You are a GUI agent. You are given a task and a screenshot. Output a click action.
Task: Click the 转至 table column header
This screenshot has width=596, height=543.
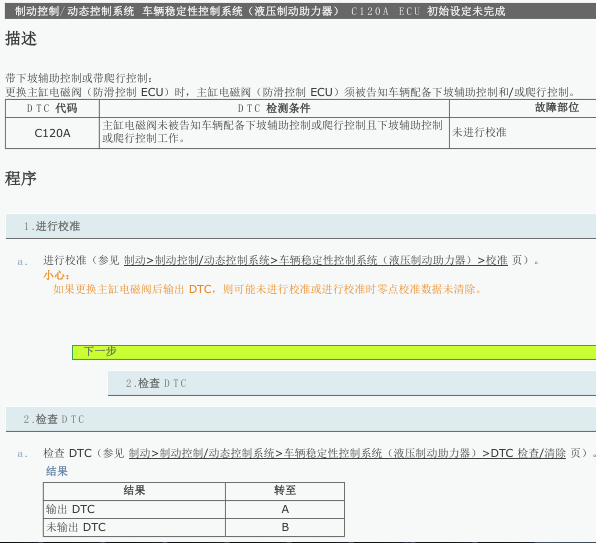pos(285,491)
